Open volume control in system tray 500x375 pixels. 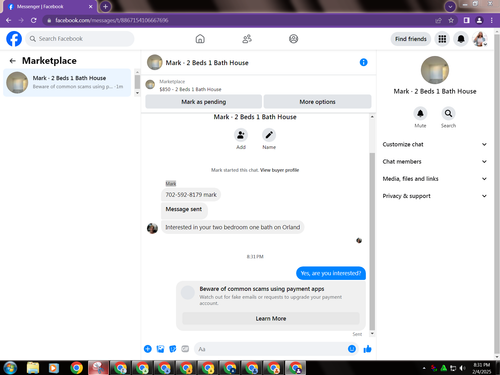pos(462,368)
